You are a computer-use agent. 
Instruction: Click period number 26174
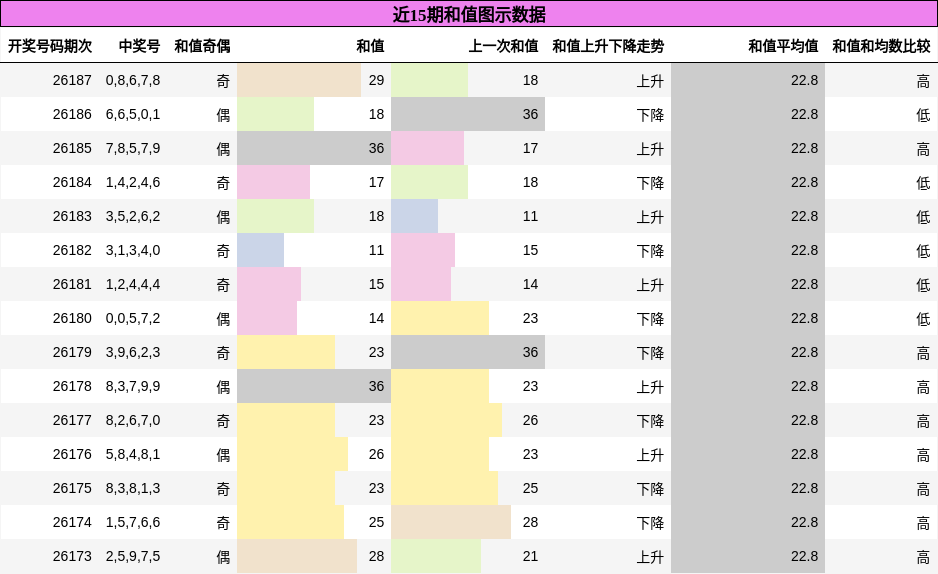pos(72,522)
